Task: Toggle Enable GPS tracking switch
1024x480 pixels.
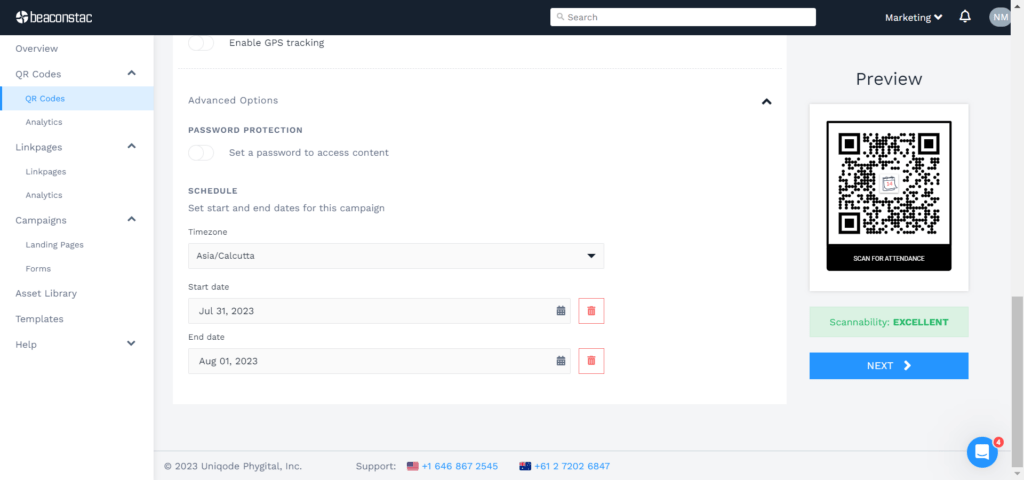Action: pos(201,43)
